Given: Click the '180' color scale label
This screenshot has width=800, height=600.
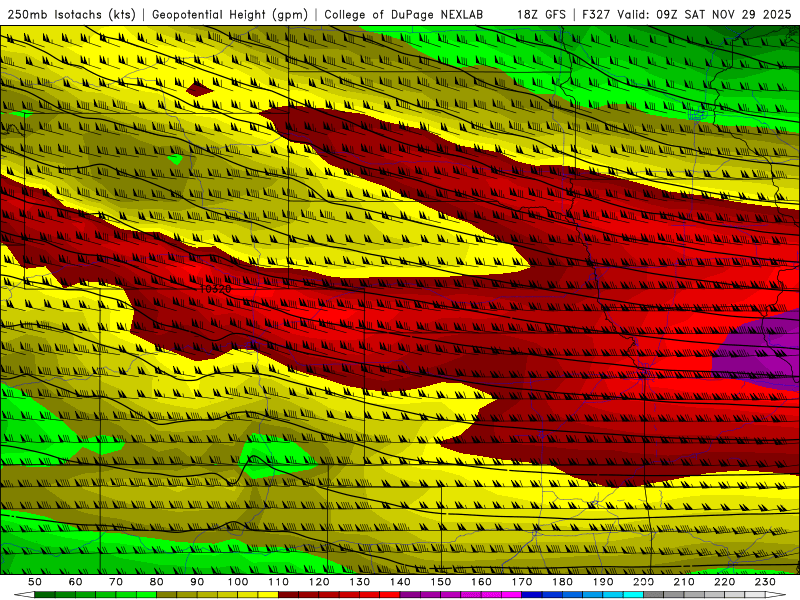Looking at the screenshot, I should (x=562, y=582).
